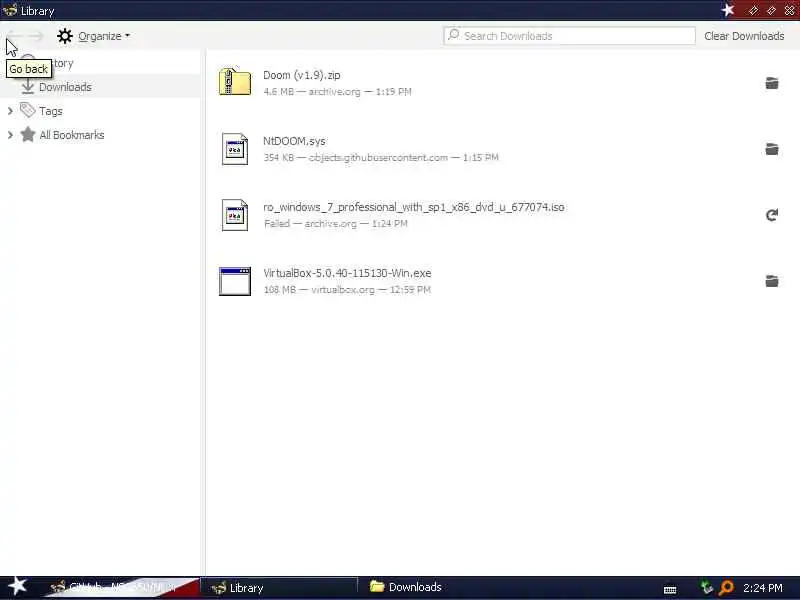The width and height of the screenshot is (800, 600).
Task: Select the NtDOOM.sys file name
Action: pos(294,141)
